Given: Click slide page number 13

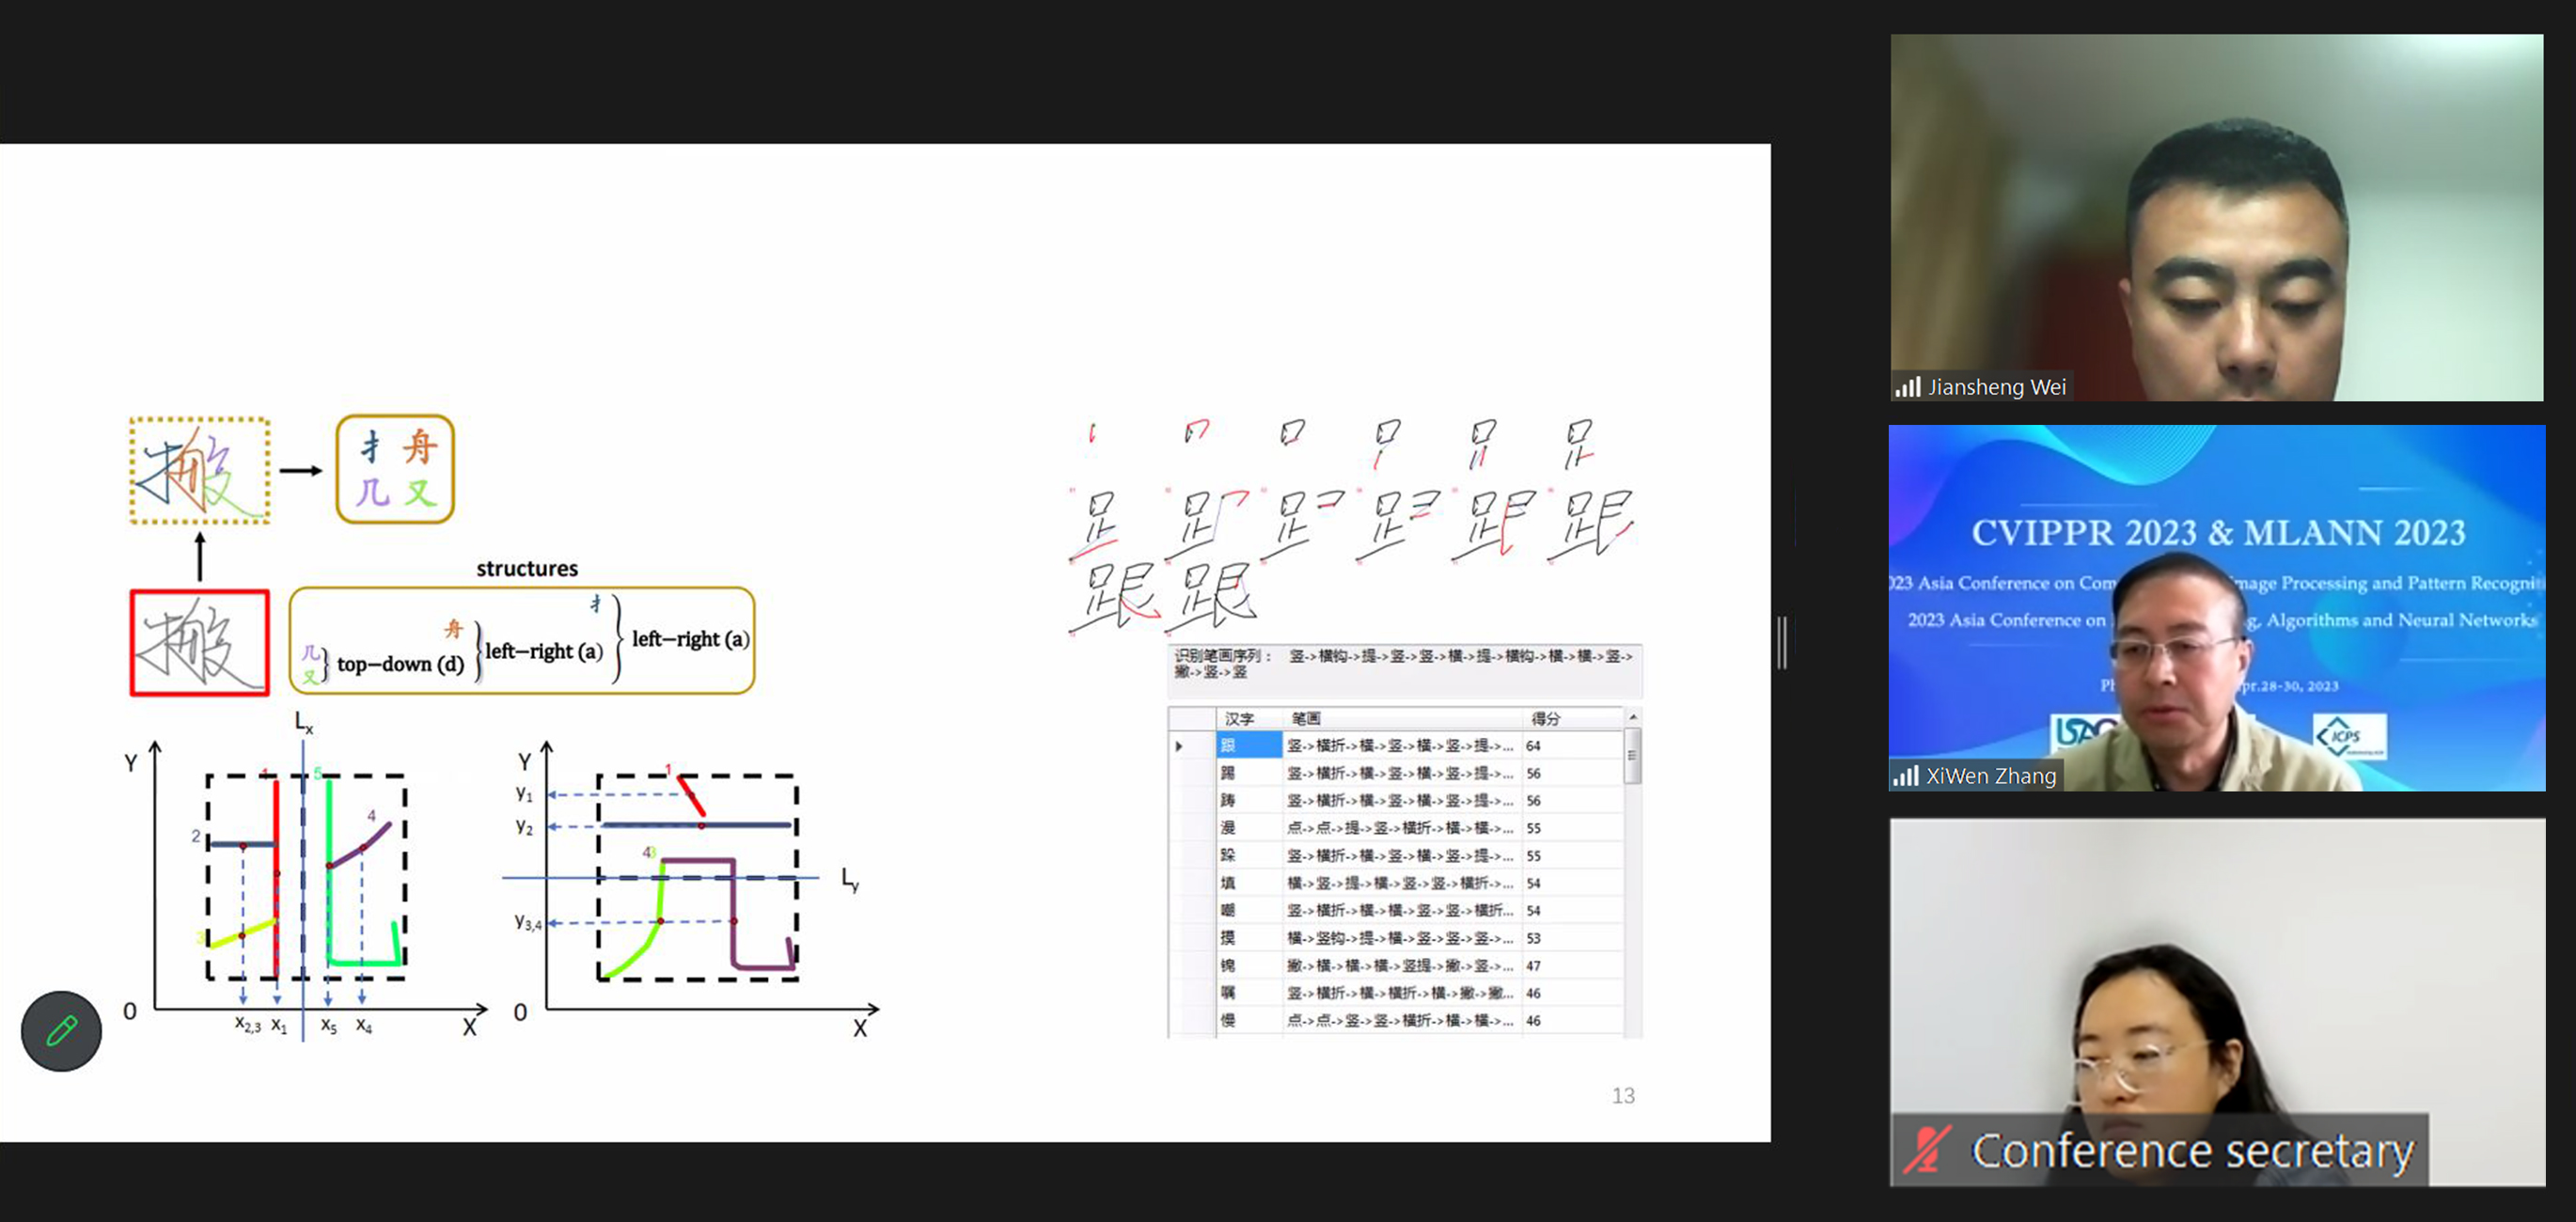Looking at the screenshot, I should coord(1623,1096).
